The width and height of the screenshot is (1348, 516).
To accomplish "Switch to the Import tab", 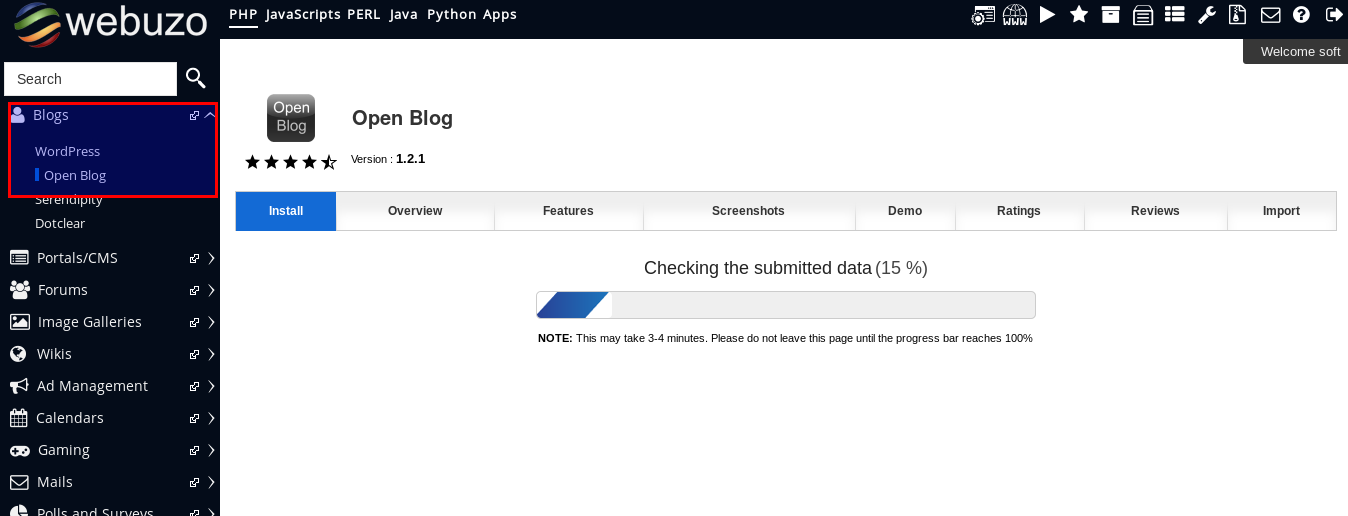I will [x=1281, y=211].
